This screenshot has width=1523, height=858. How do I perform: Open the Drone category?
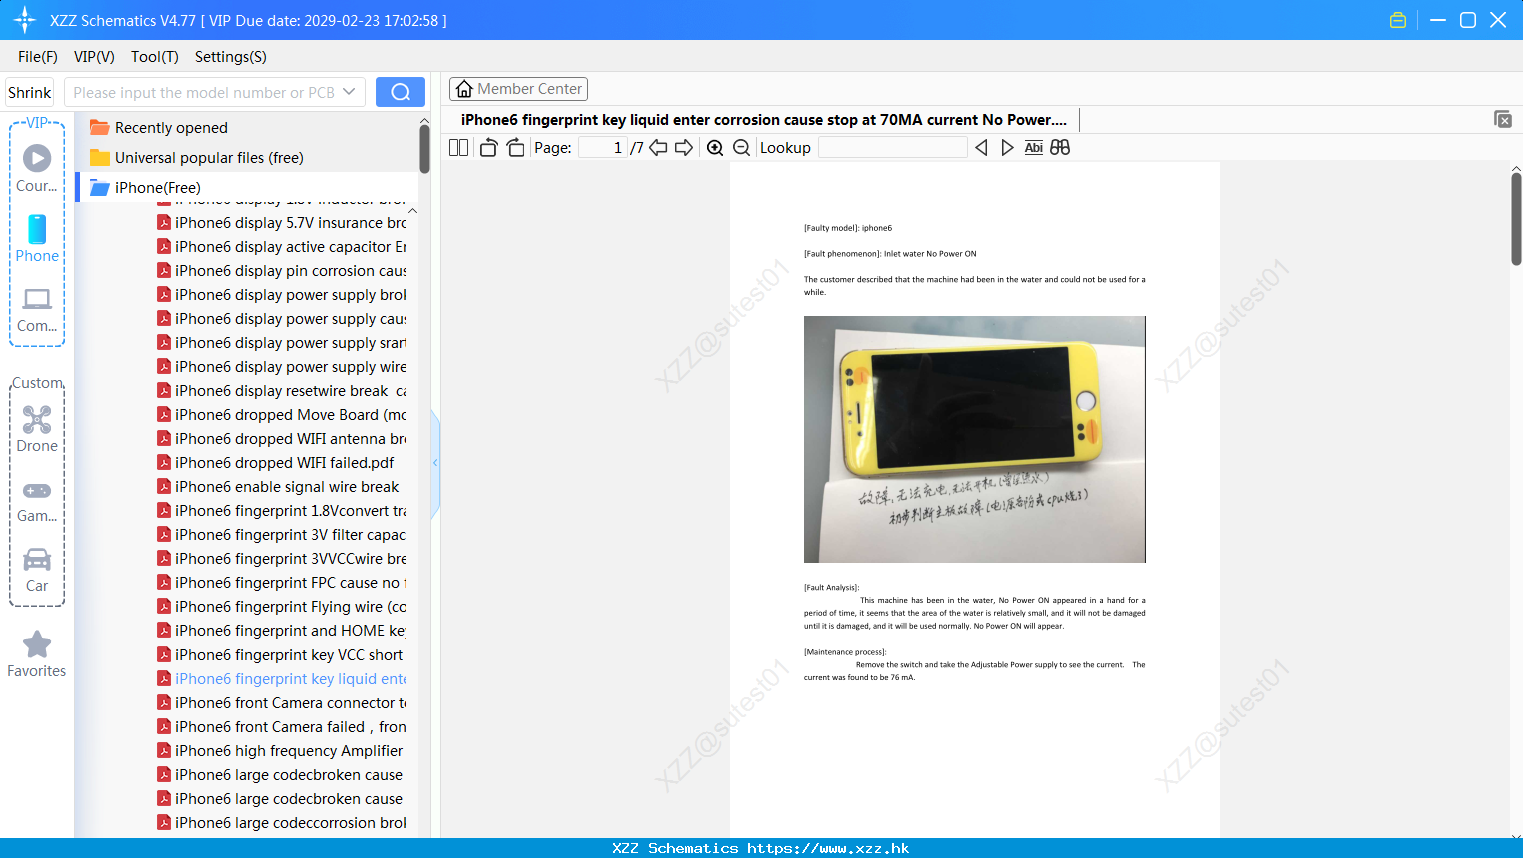click(37, 429)
